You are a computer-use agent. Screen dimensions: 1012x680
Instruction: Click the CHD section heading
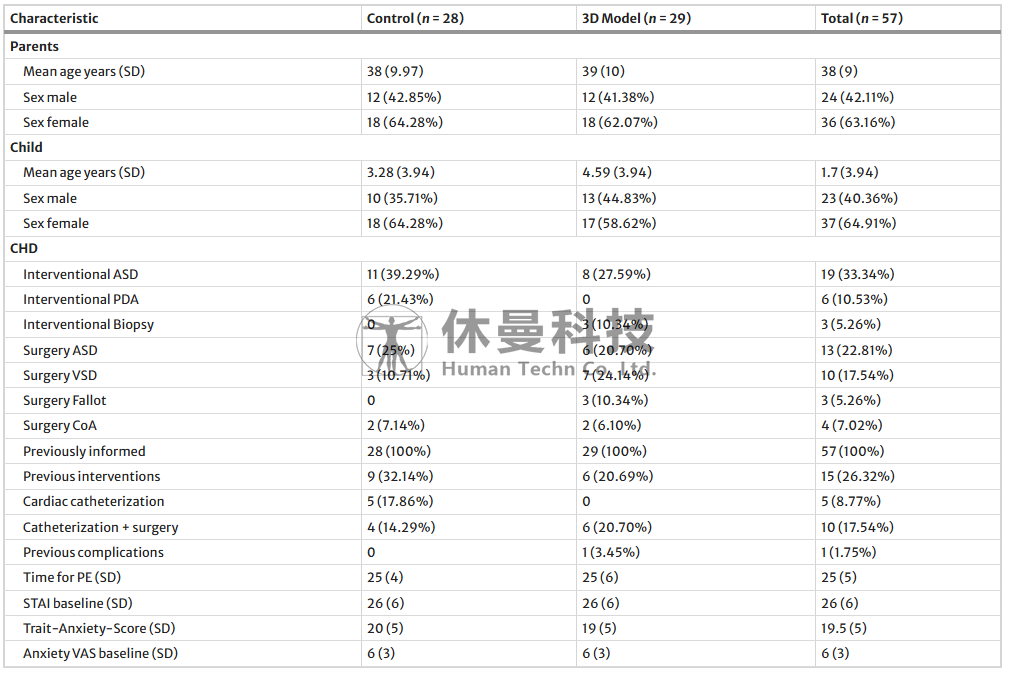click(x=24, y=248)
